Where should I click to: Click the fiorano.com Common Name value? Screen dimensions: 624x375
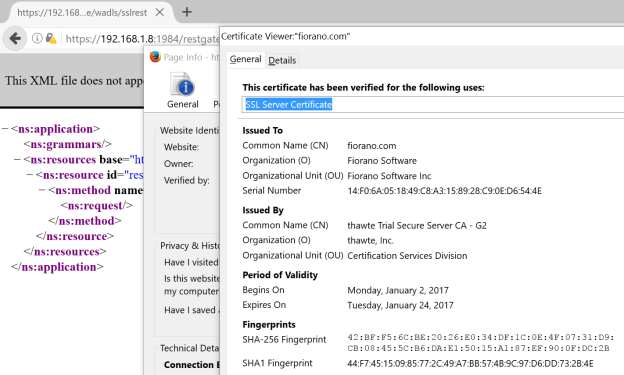click(x=372, y=146)
